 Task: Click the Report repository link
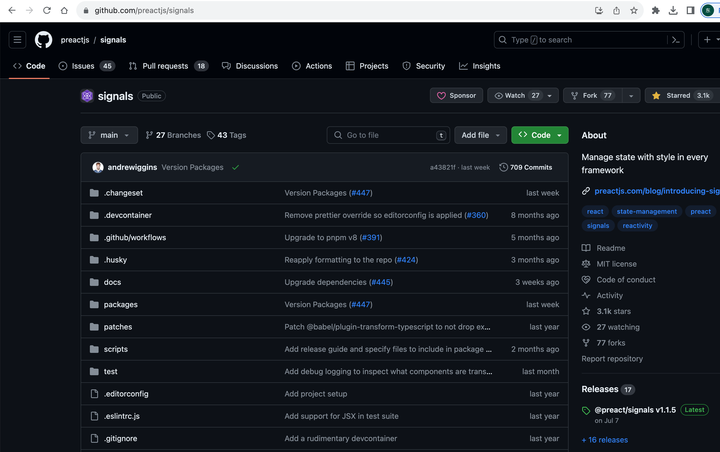(612, 359)
